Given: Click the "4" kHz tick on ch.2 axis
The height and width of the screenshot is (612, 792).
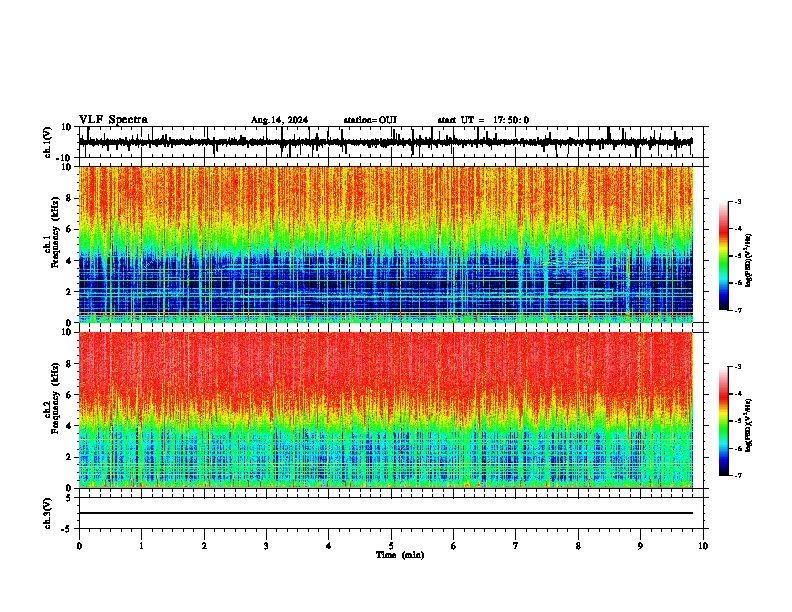Looking at the screenshot, I should pyautogui.click(x=71, y=426).
